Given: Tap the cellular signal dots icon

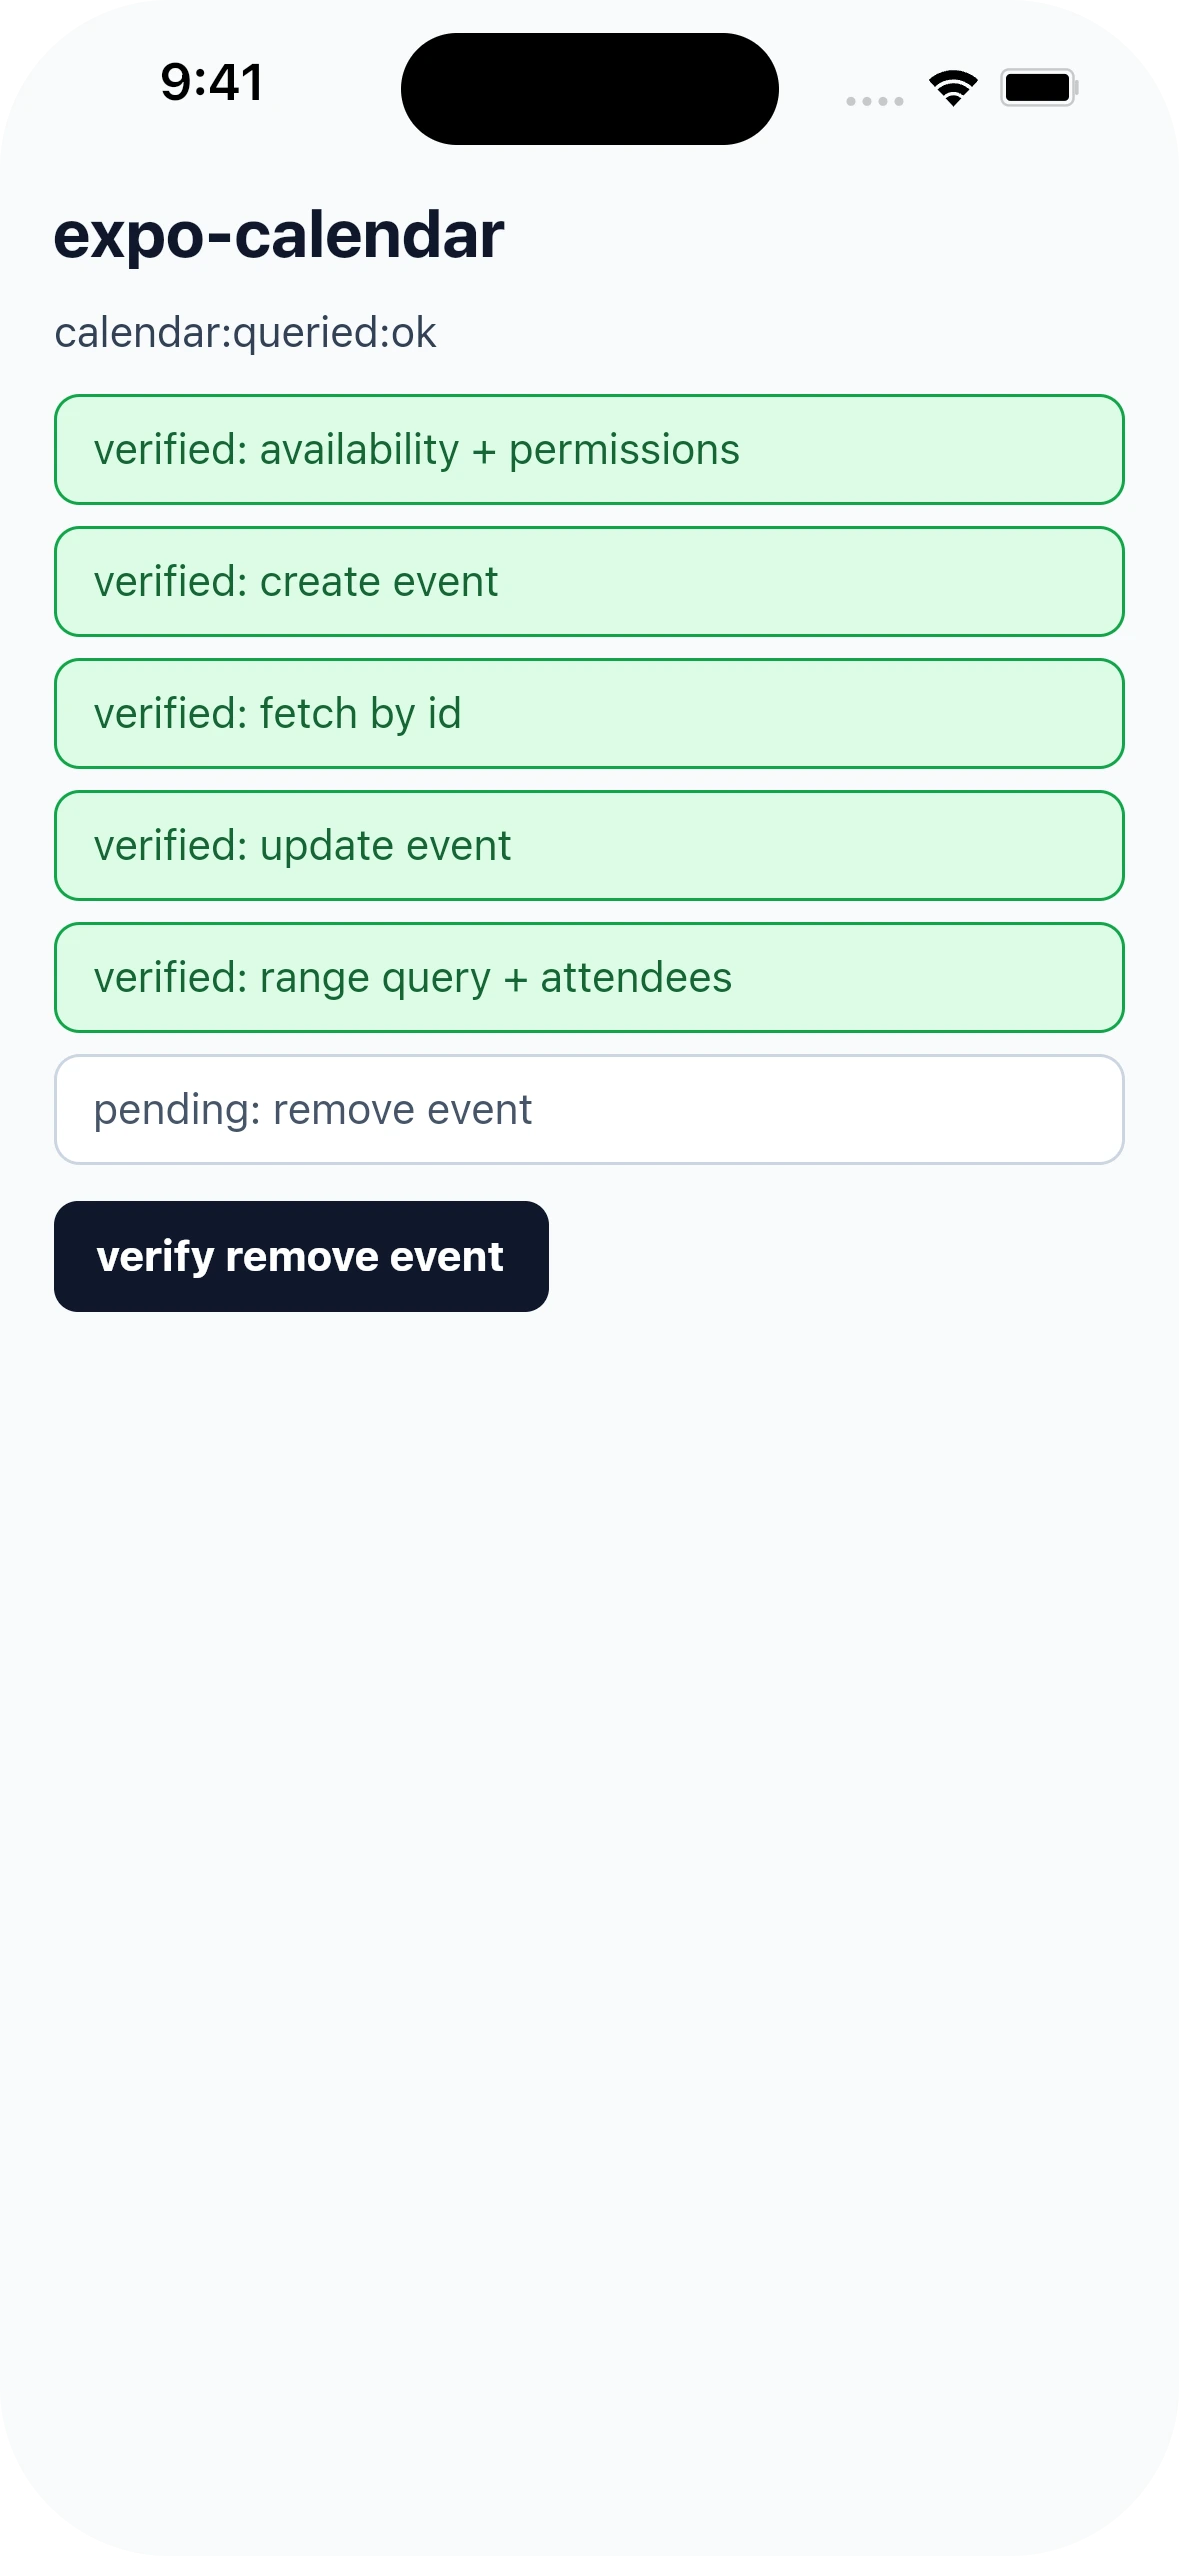Looking at the screenshot, I should click(875, 101).
